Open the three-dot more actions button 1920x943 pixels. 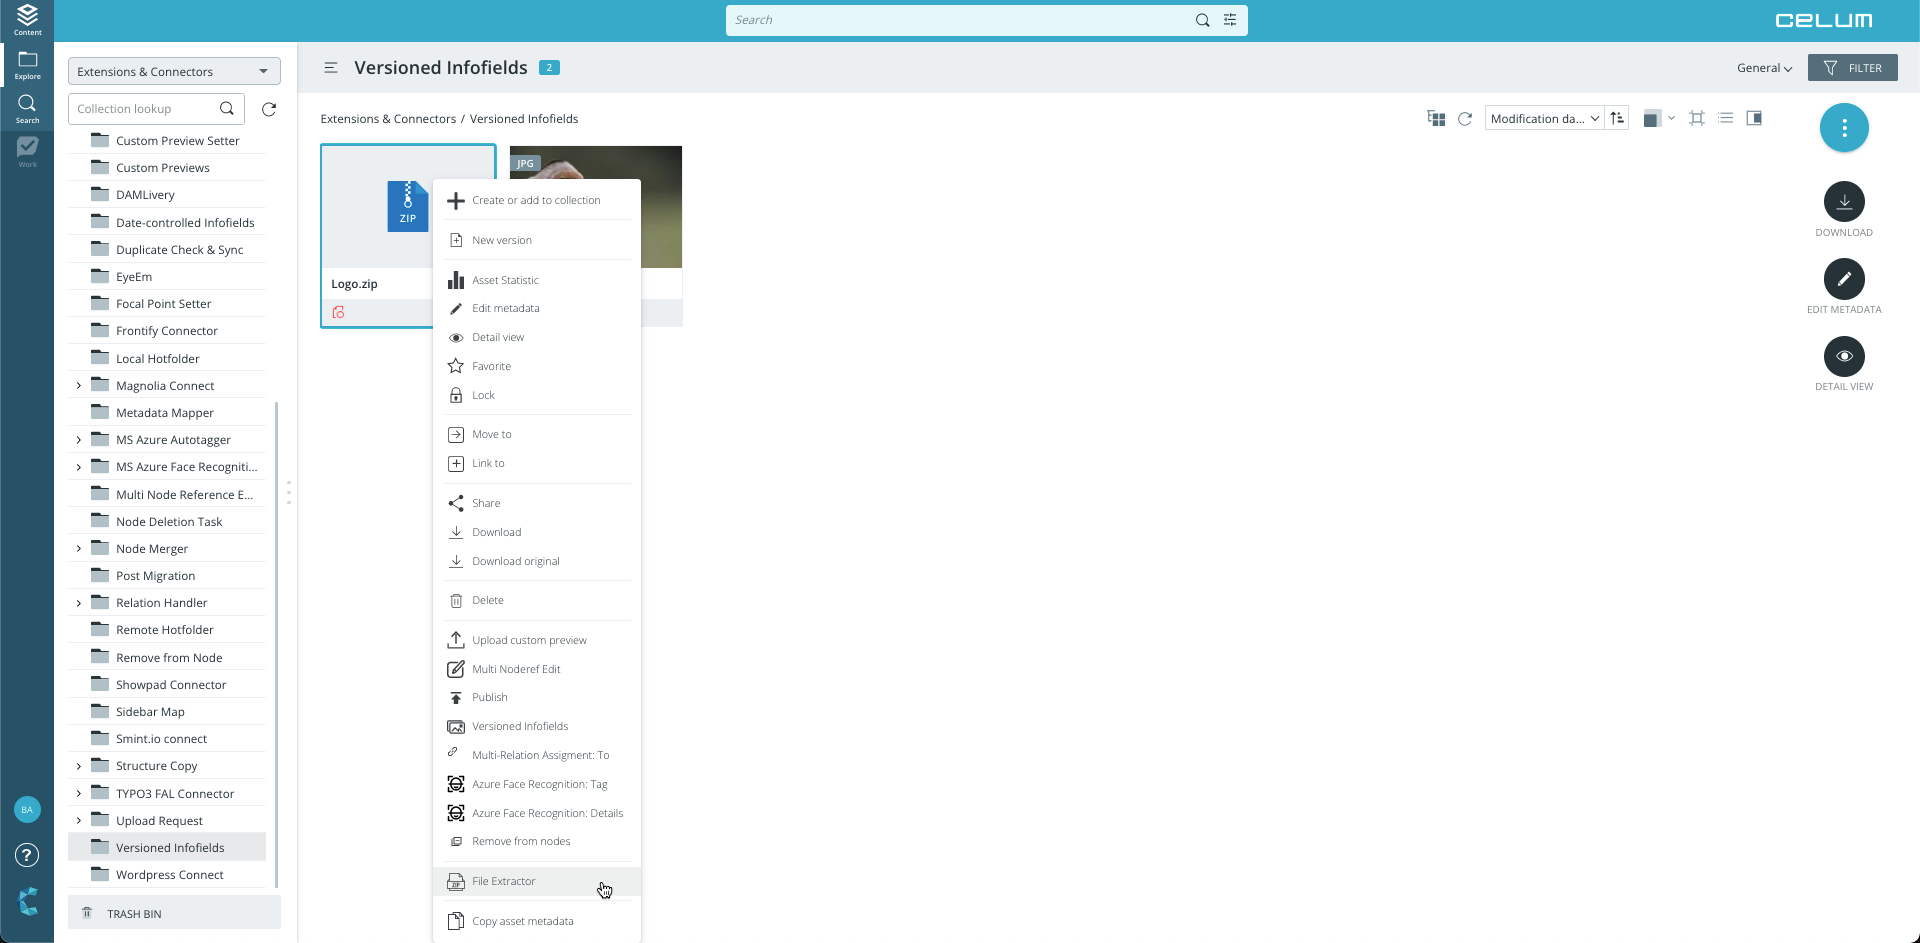1844,128
